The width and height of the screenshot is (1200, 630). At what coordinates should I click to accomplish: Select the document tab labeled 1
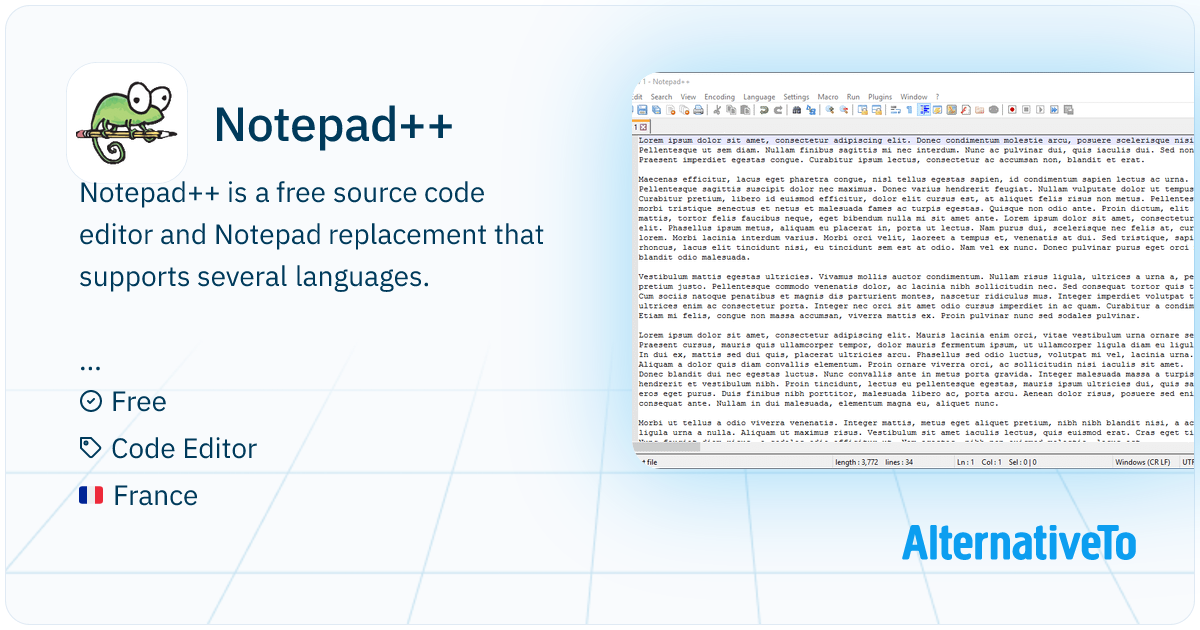(x=637, y=126)
